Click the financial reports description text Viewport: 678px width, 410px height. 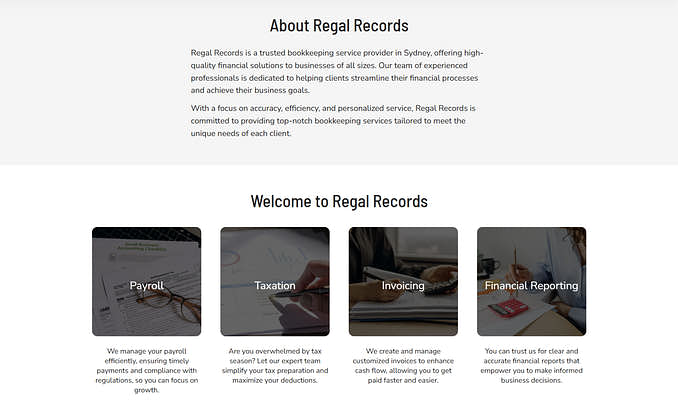(x=532, y=365)
